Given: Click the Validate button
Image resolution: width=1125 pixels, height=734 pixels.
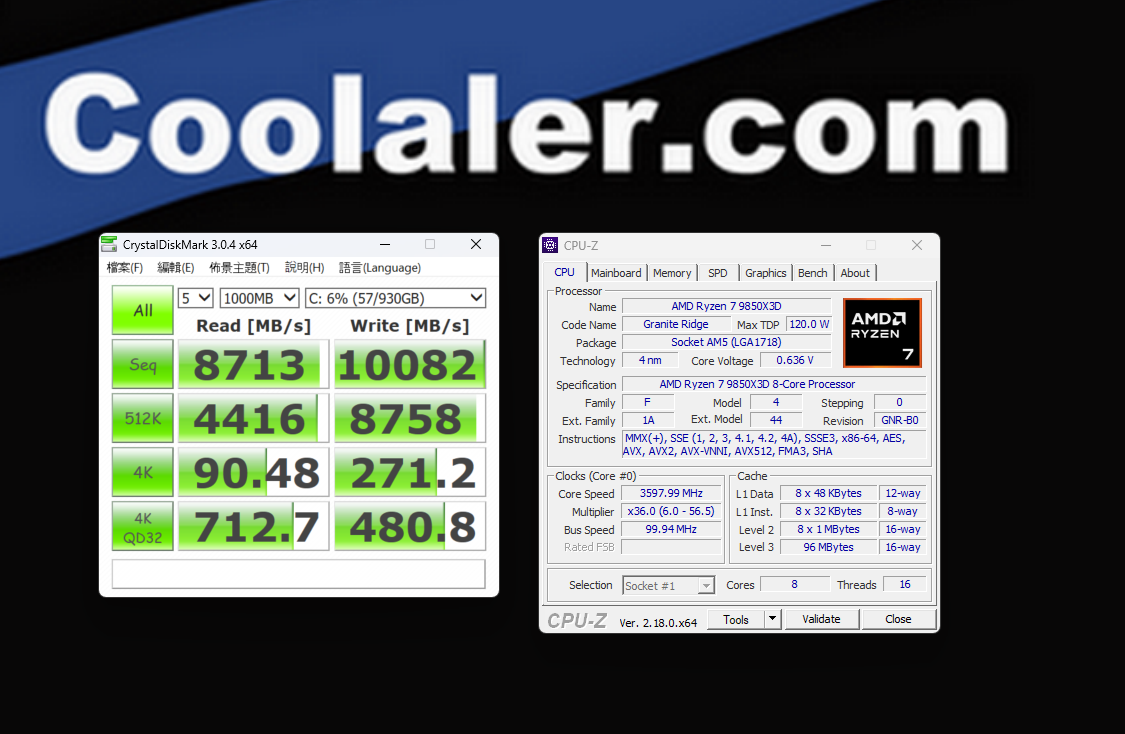Looking at the screenshot, I should click(x=822, y=619).
